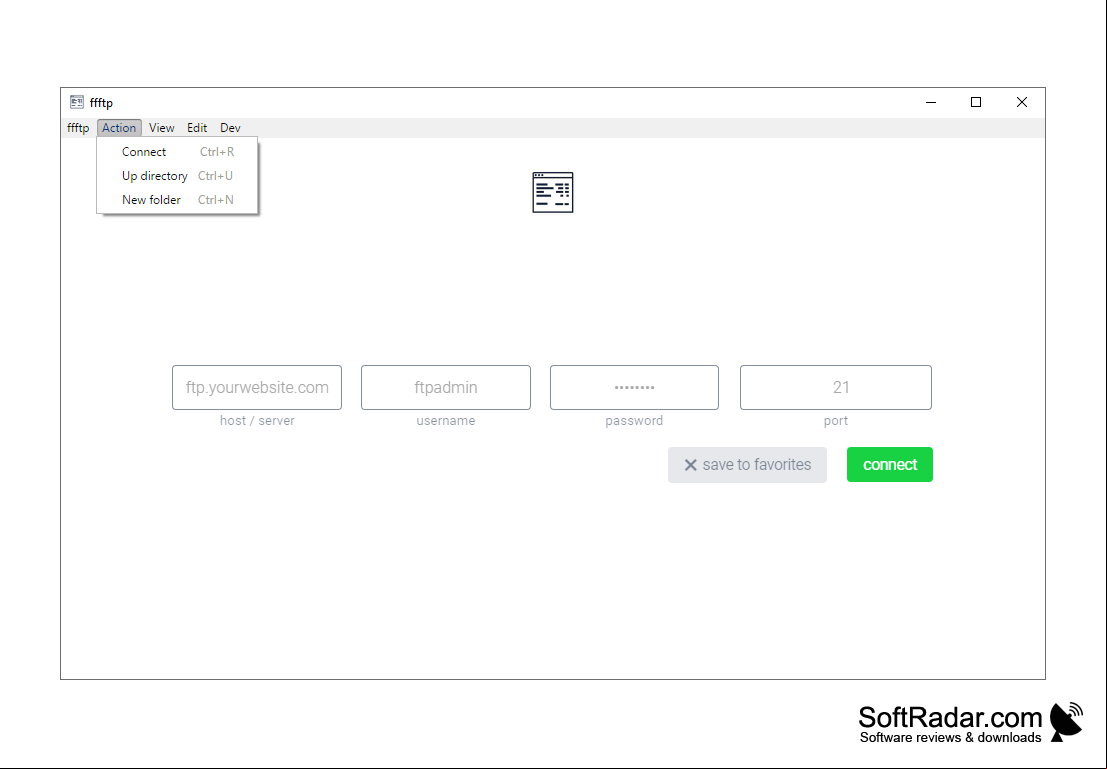
Task: Open the View menu
Action: 161,128
